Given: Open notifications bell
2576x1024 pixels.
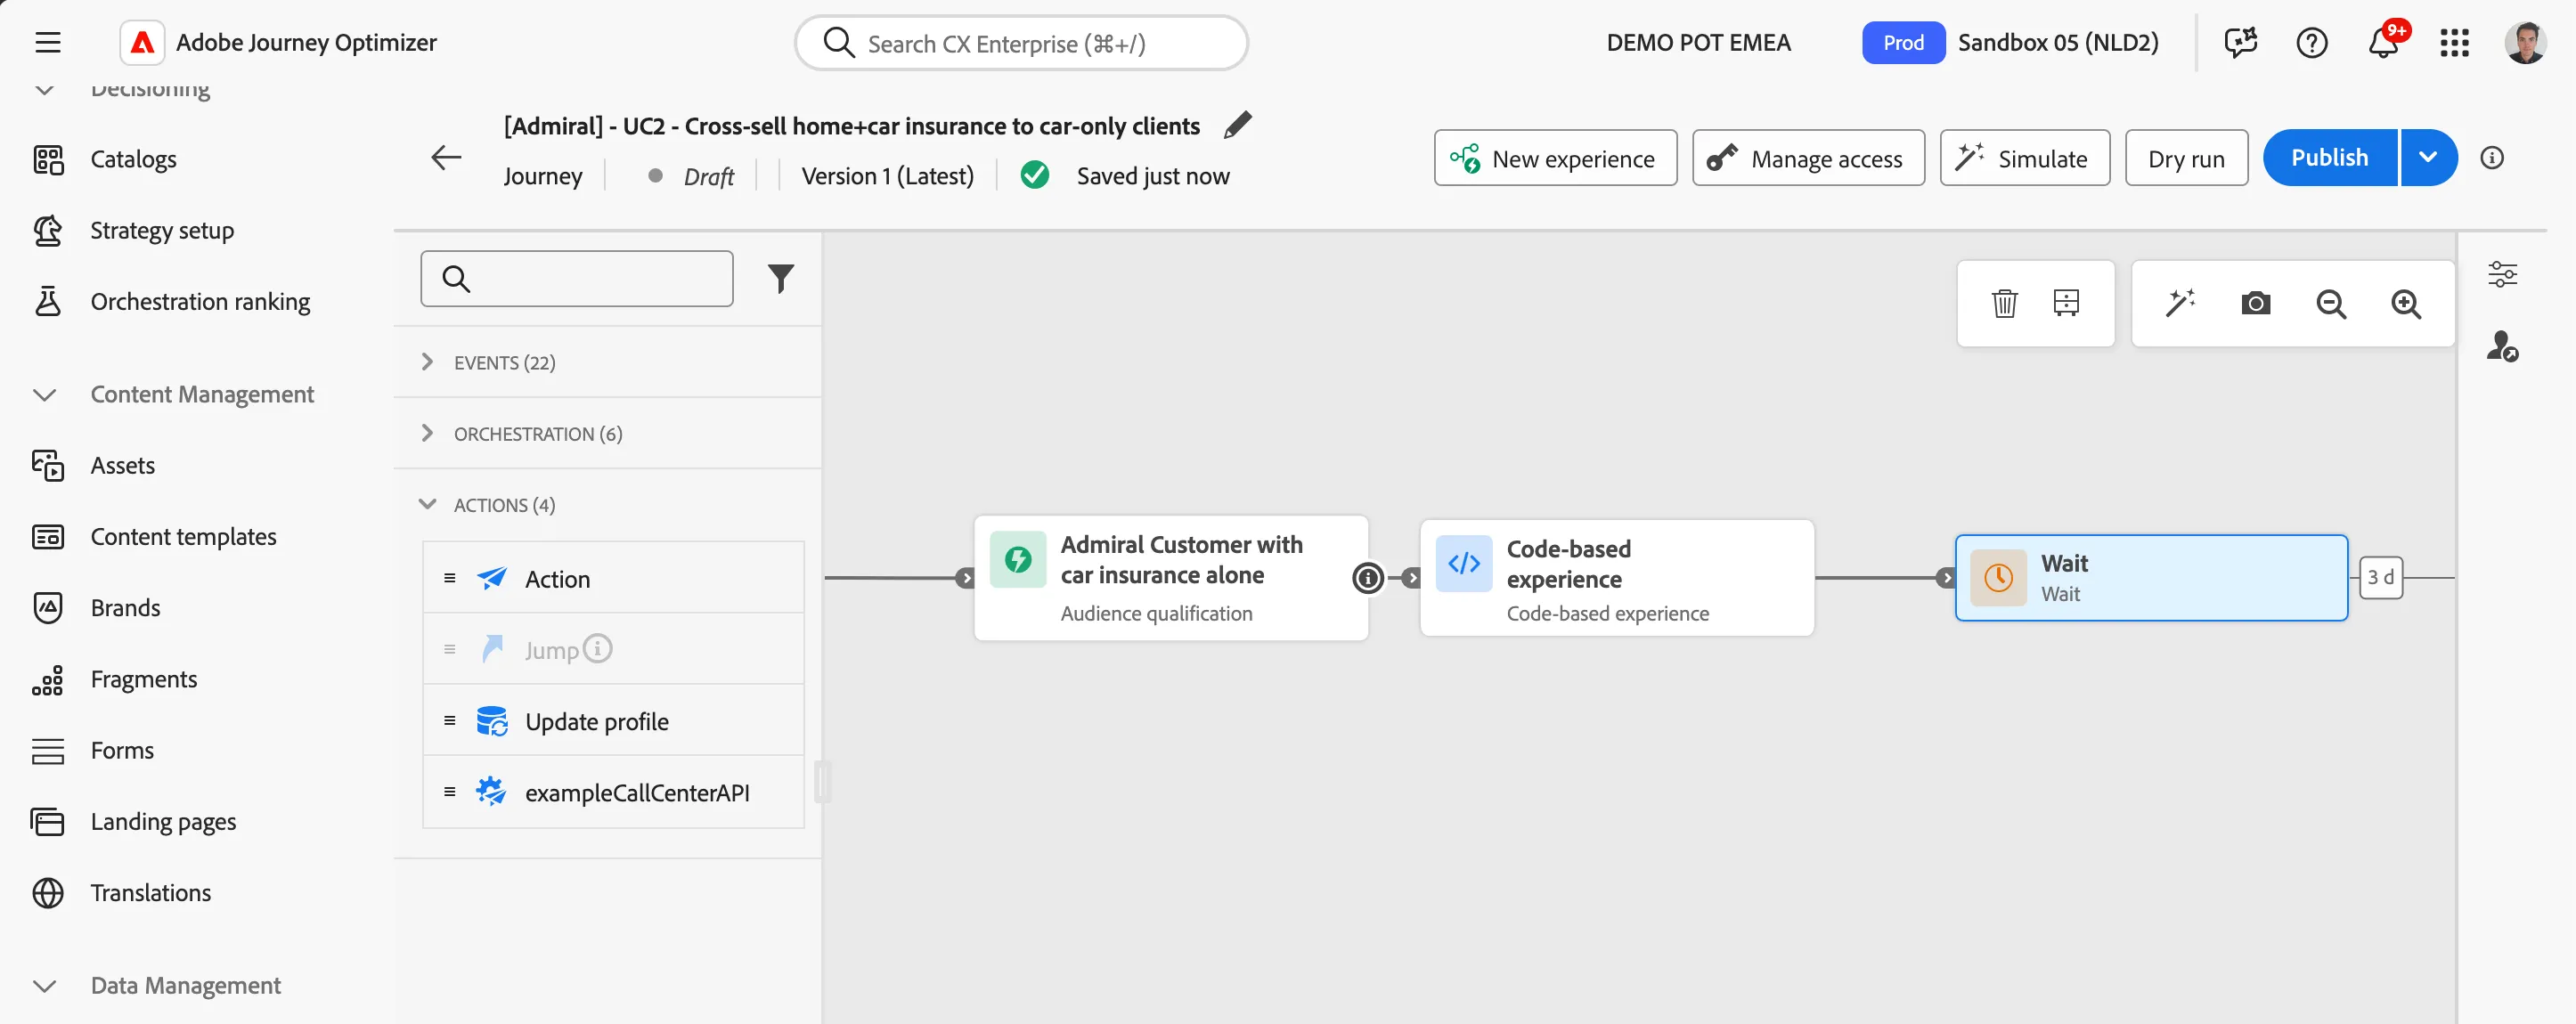Looking at the screenshot, I should click(x=2384, y=42).
